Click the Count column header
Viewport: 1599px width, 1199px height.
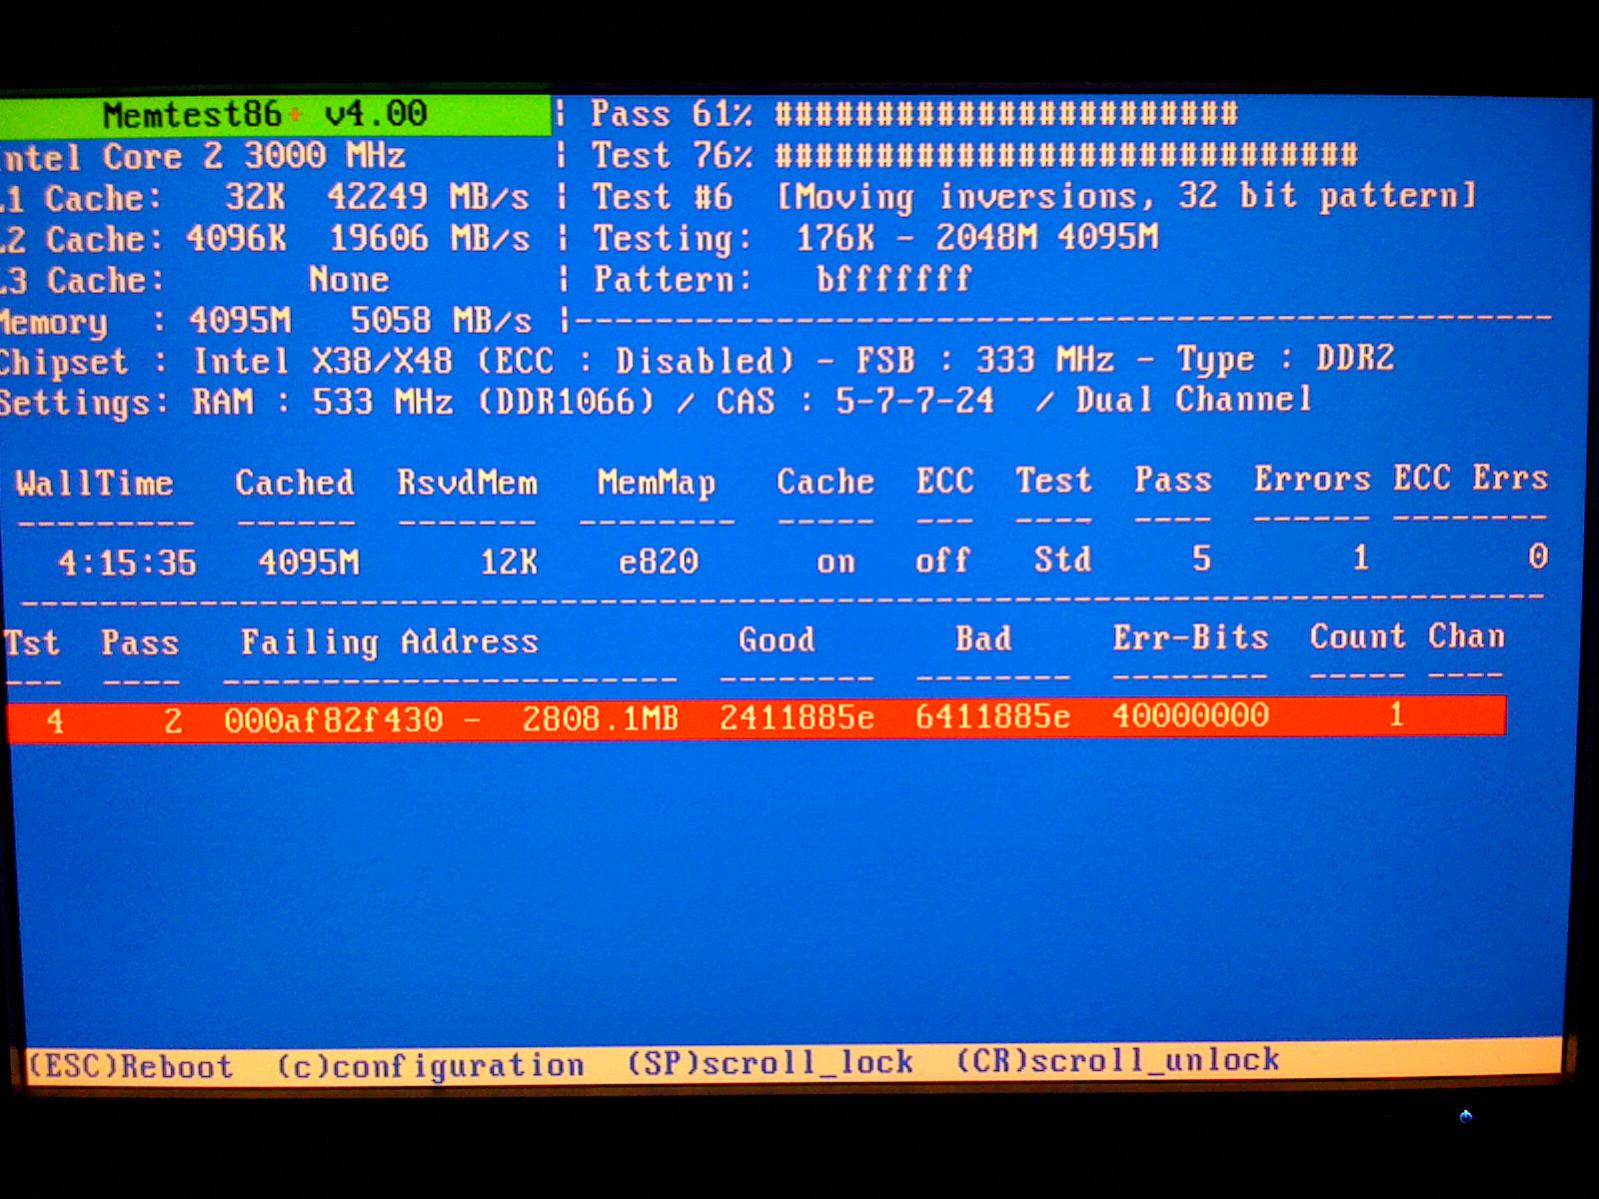tap(1357, 636)
